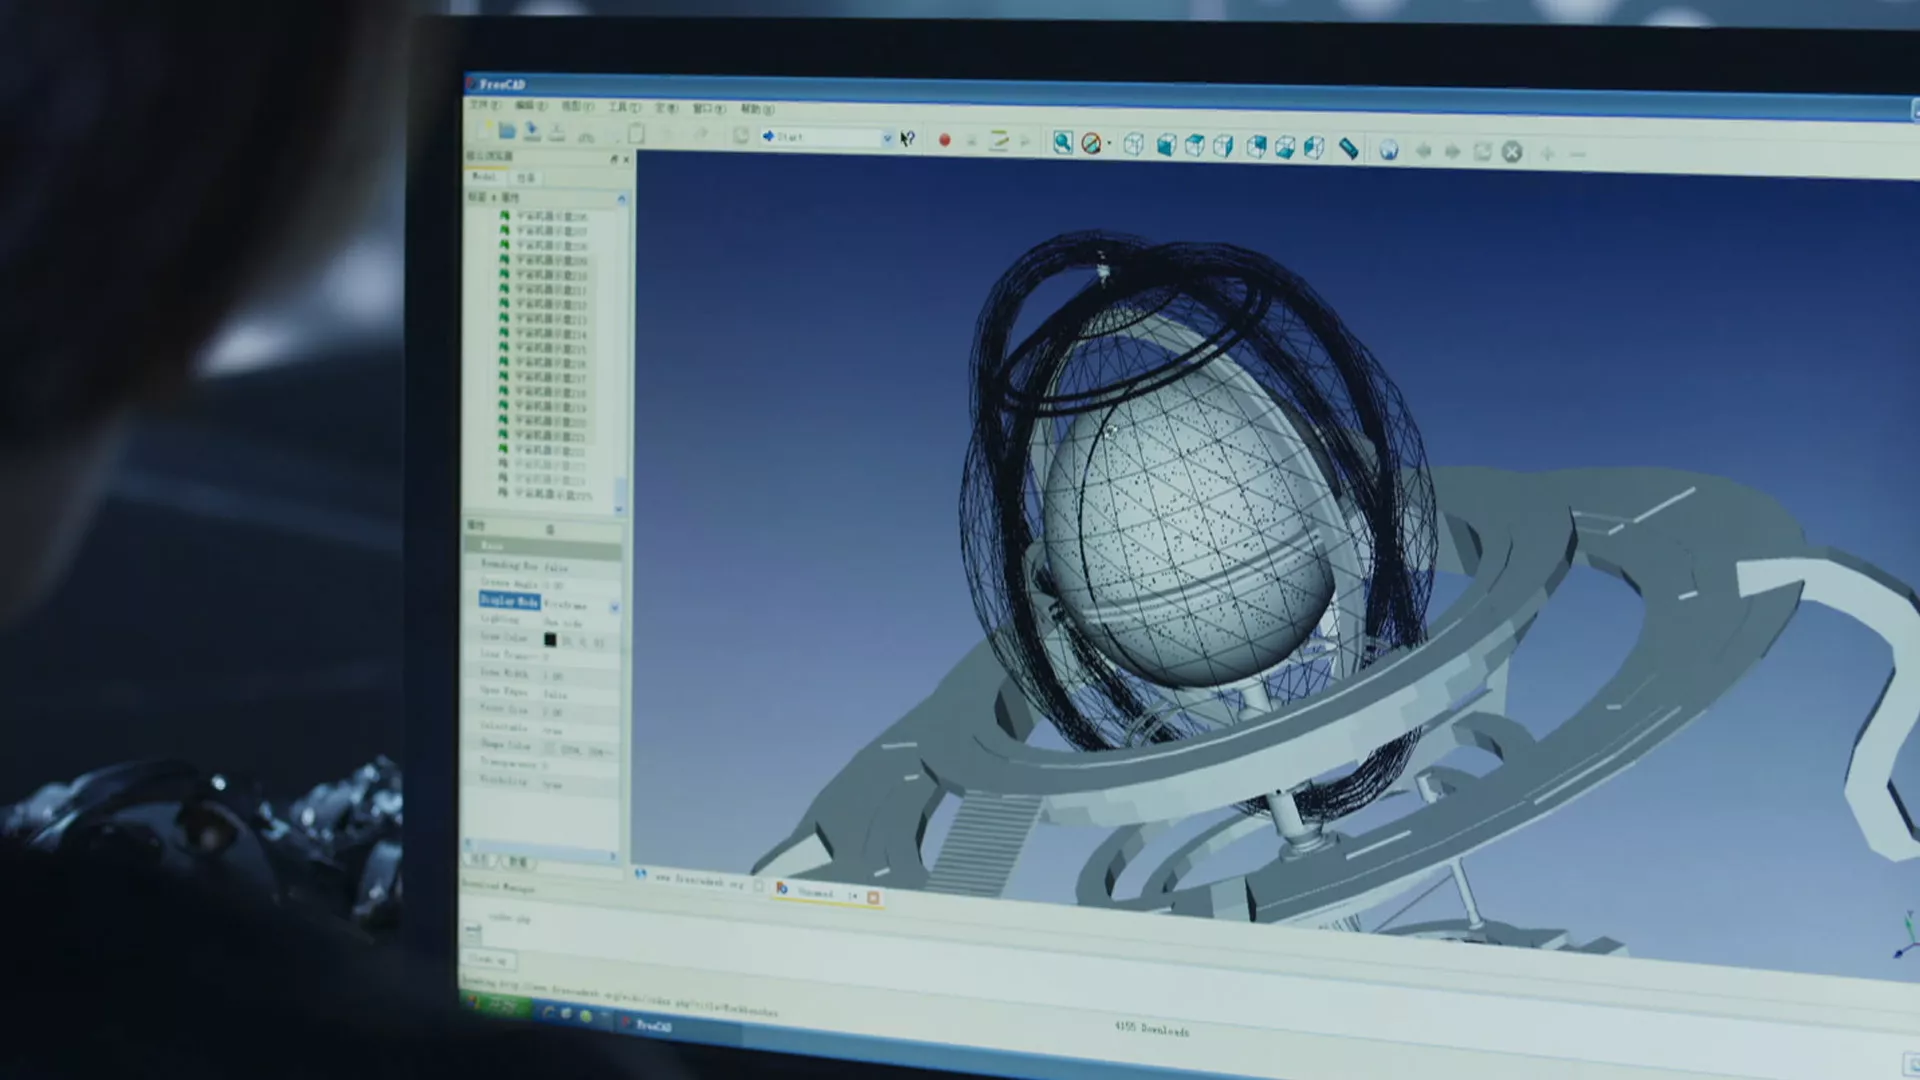Click the web browser globe icon
Viewport: 1920px width, 1080px height.
(1389, 151)
